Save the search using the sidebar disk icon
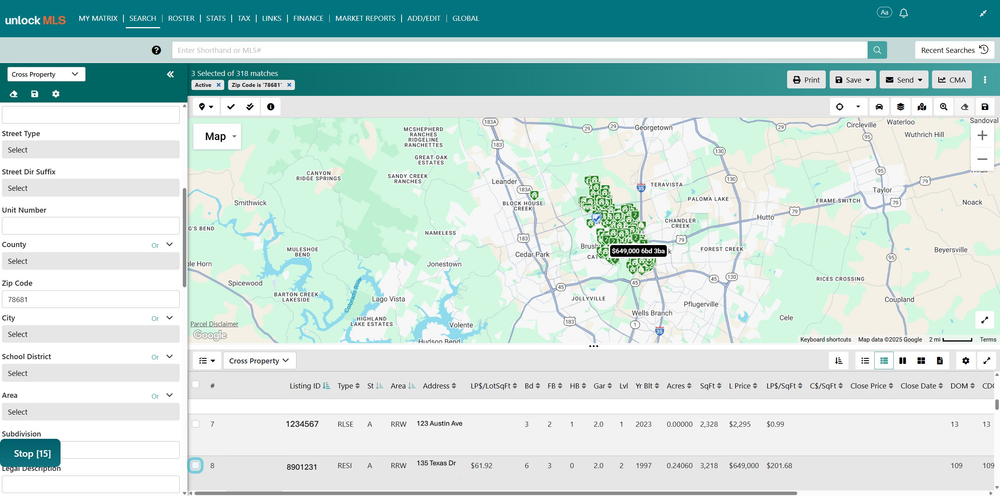Screen dimensions: 1000x496 (x=34, y=94)
